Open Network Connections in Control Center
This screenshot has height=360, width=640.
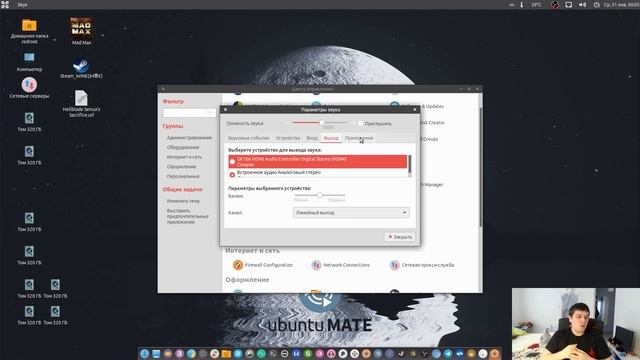tap(341, 265)
